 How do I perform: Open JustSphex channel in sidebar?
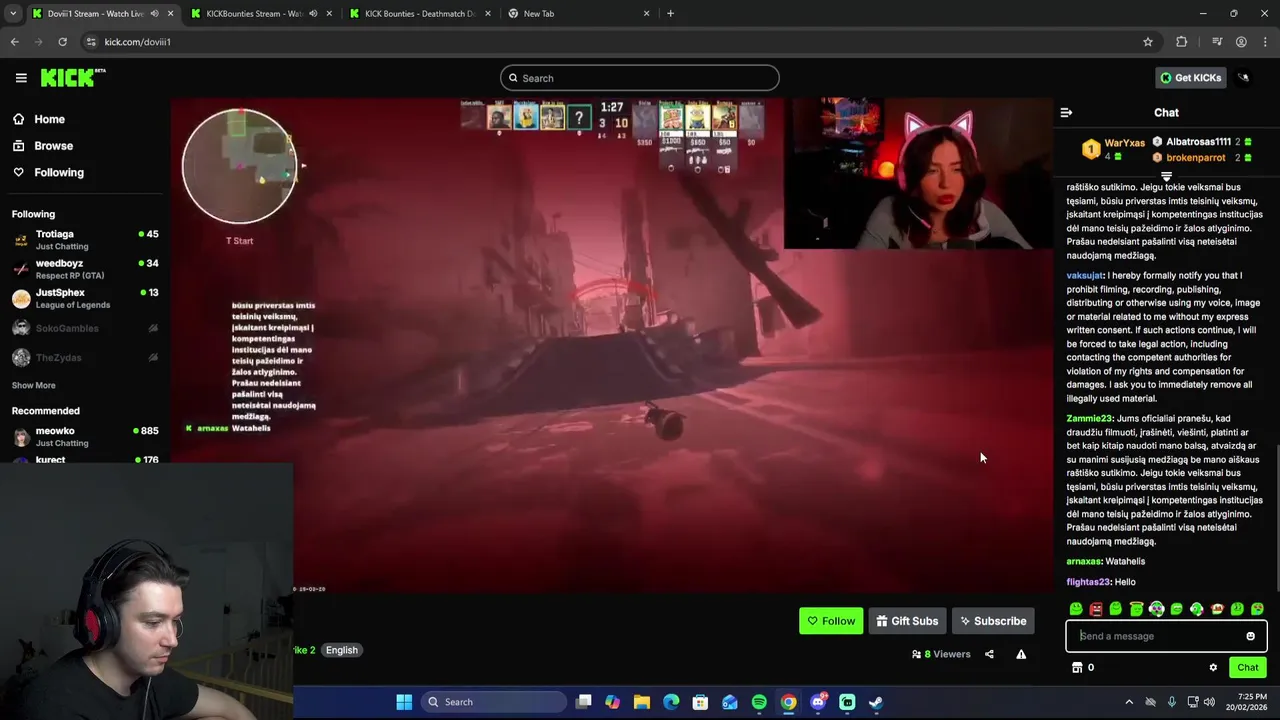click(x=84, y=298)
